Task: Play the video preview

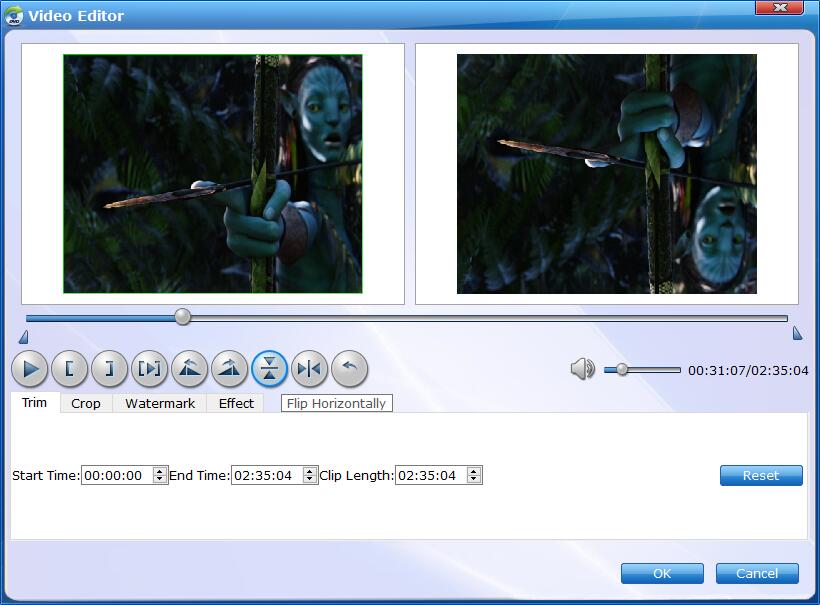Action: (x=29, y=369)
